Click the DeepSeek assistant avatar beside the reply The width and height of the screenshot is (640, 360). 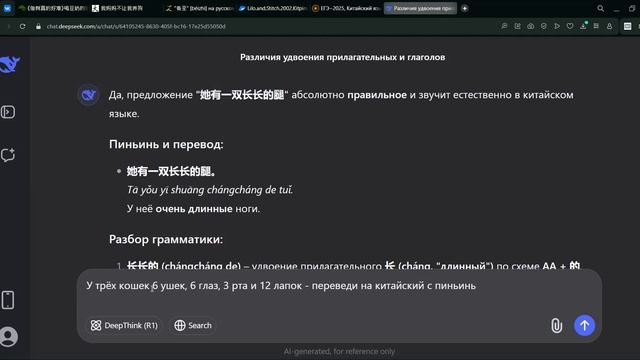(88, 95)
